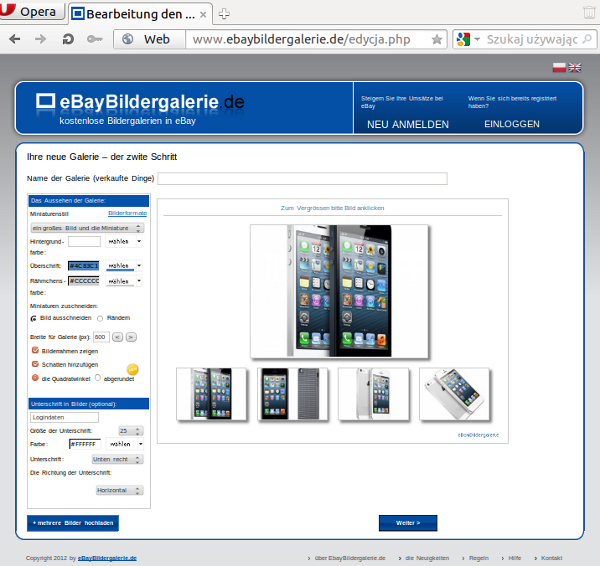
Task: Open a new tab with plus icon
Action: pyautogui.click(x=224, y=14)
